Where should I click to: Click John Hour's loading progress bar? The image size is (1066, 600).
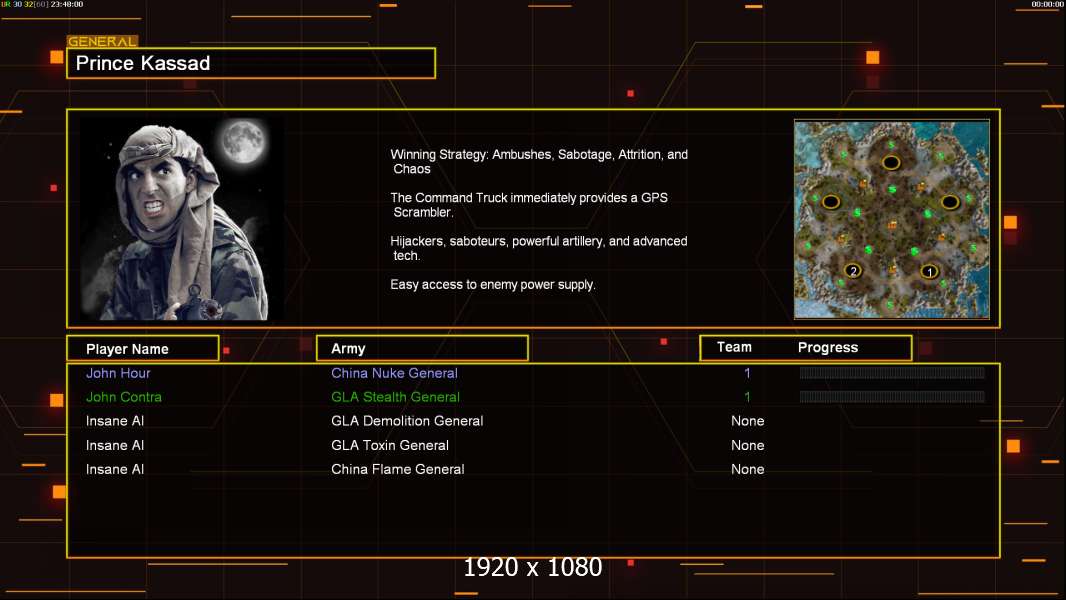(892, 373)
